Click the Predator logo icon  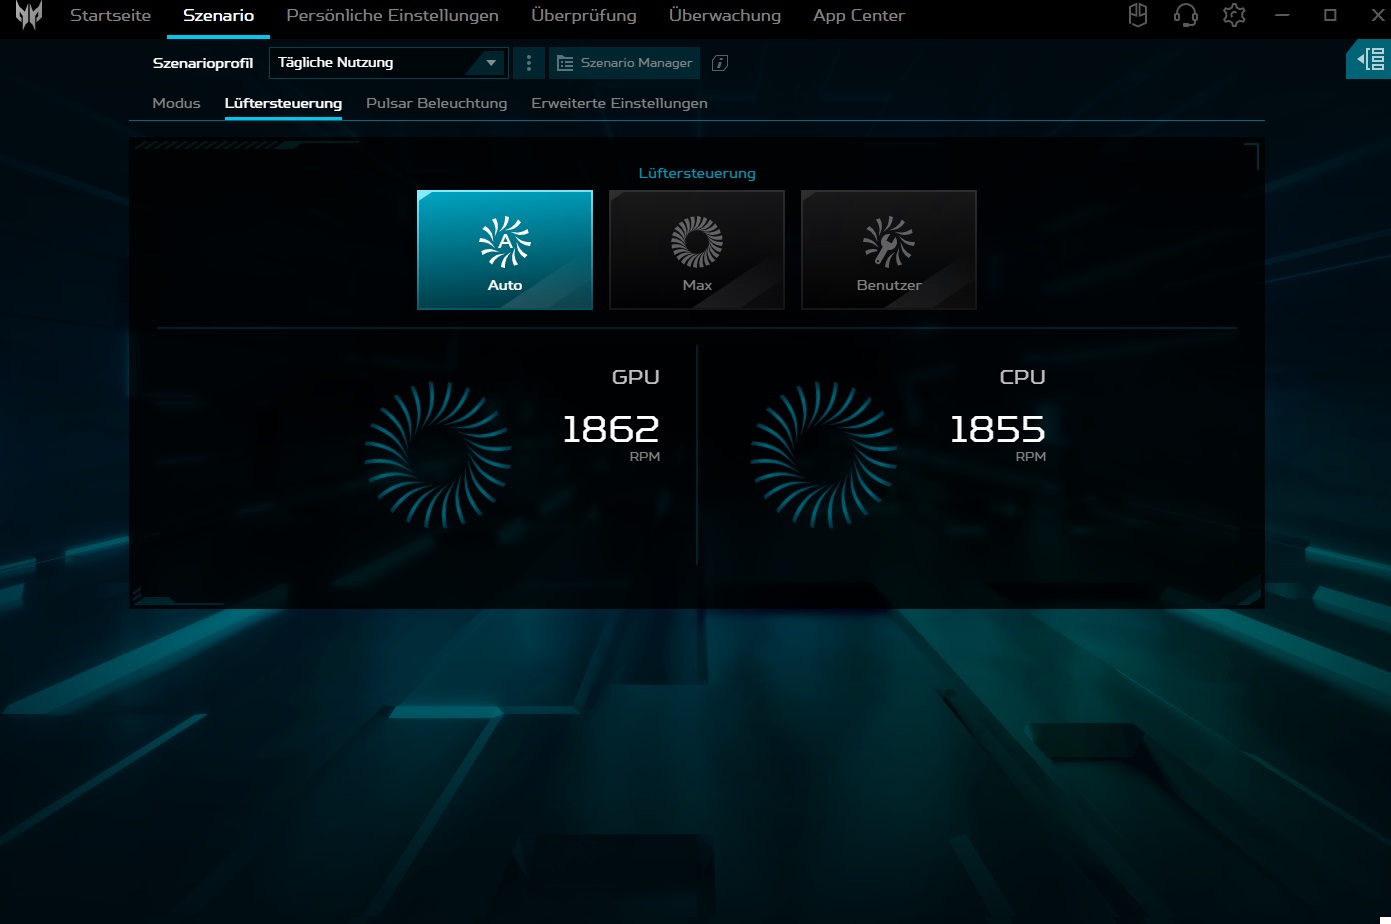coord(28,16)
